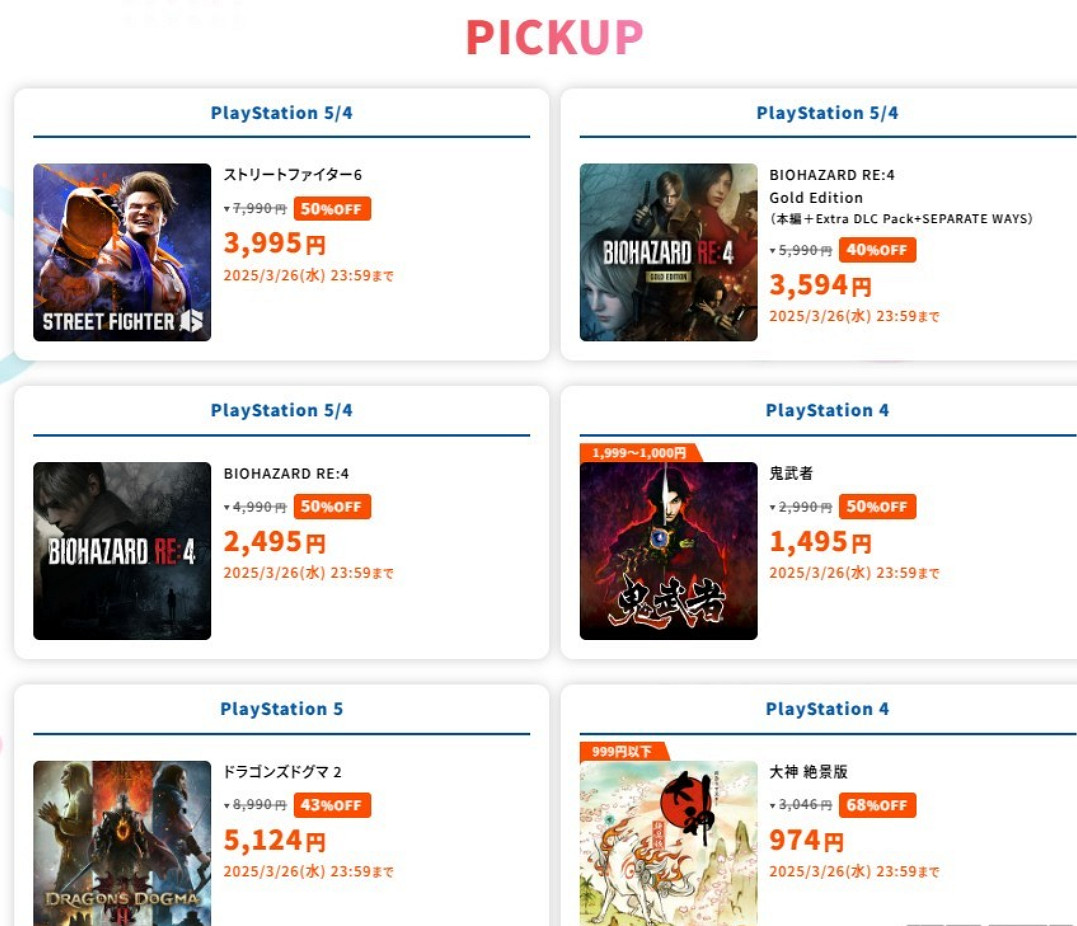Click the 2,495円 price for BIOHAZARD RE:4
The height and width of the screenshot is (926, 1077).
tap(274, 542)
